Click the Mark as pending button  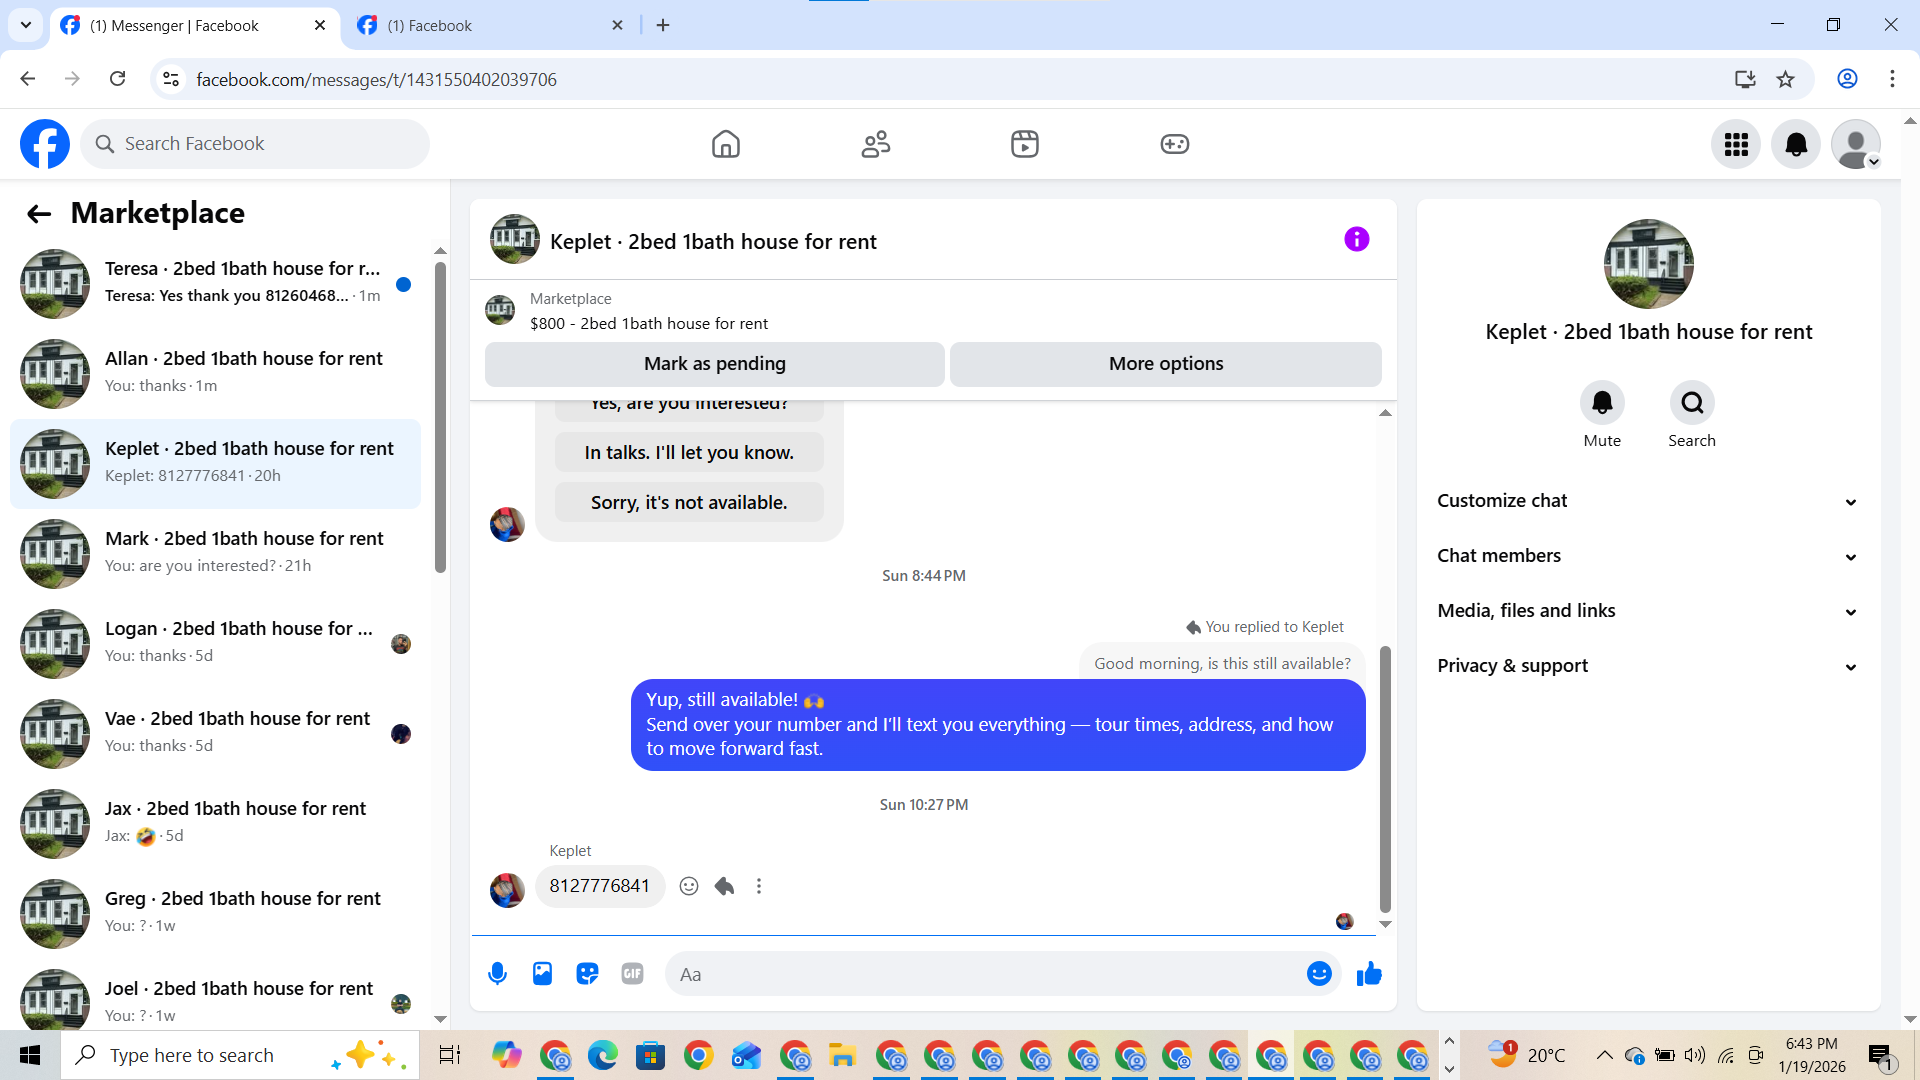[714, 364]
